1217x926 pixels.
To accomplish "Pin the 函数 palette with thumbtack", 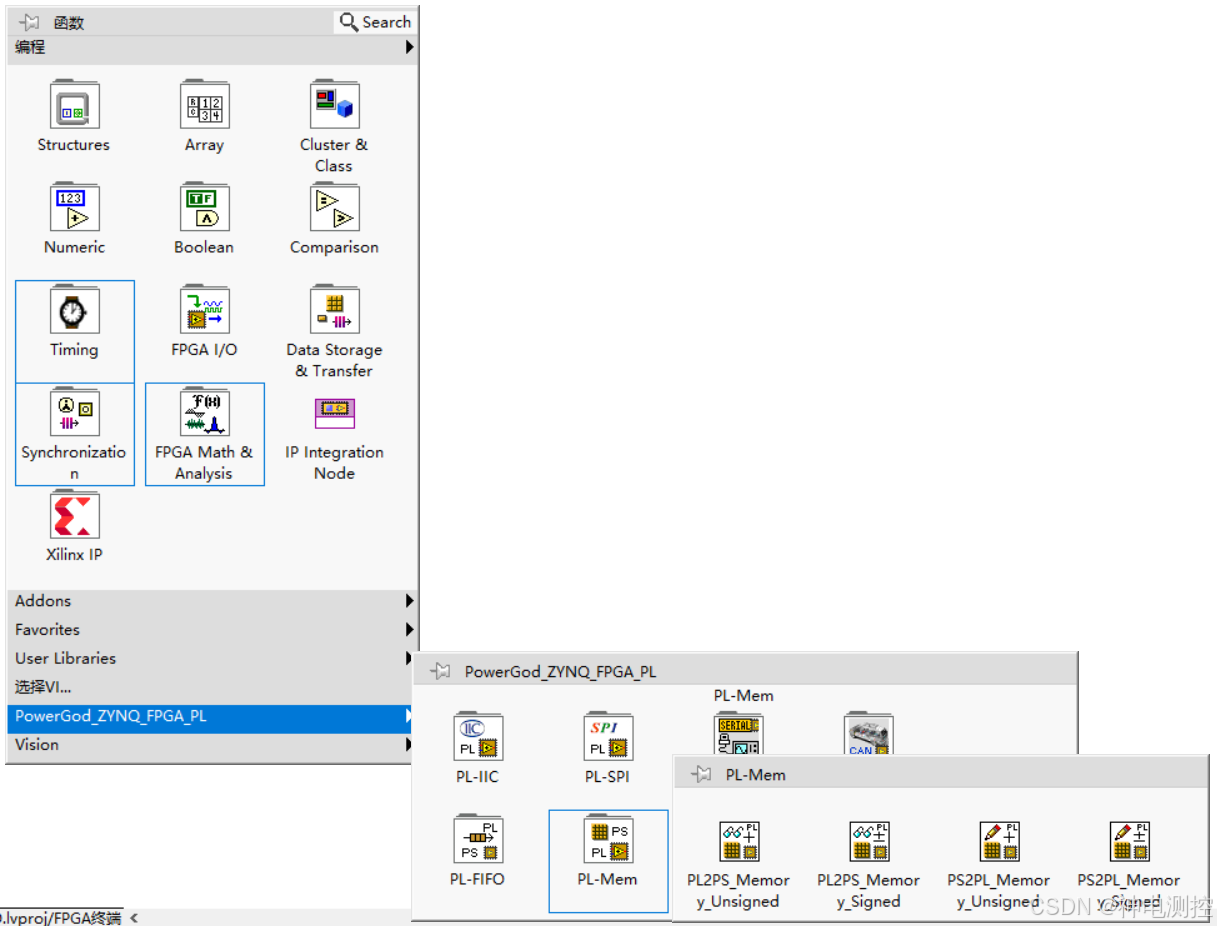I will click(x=29, y=22).
